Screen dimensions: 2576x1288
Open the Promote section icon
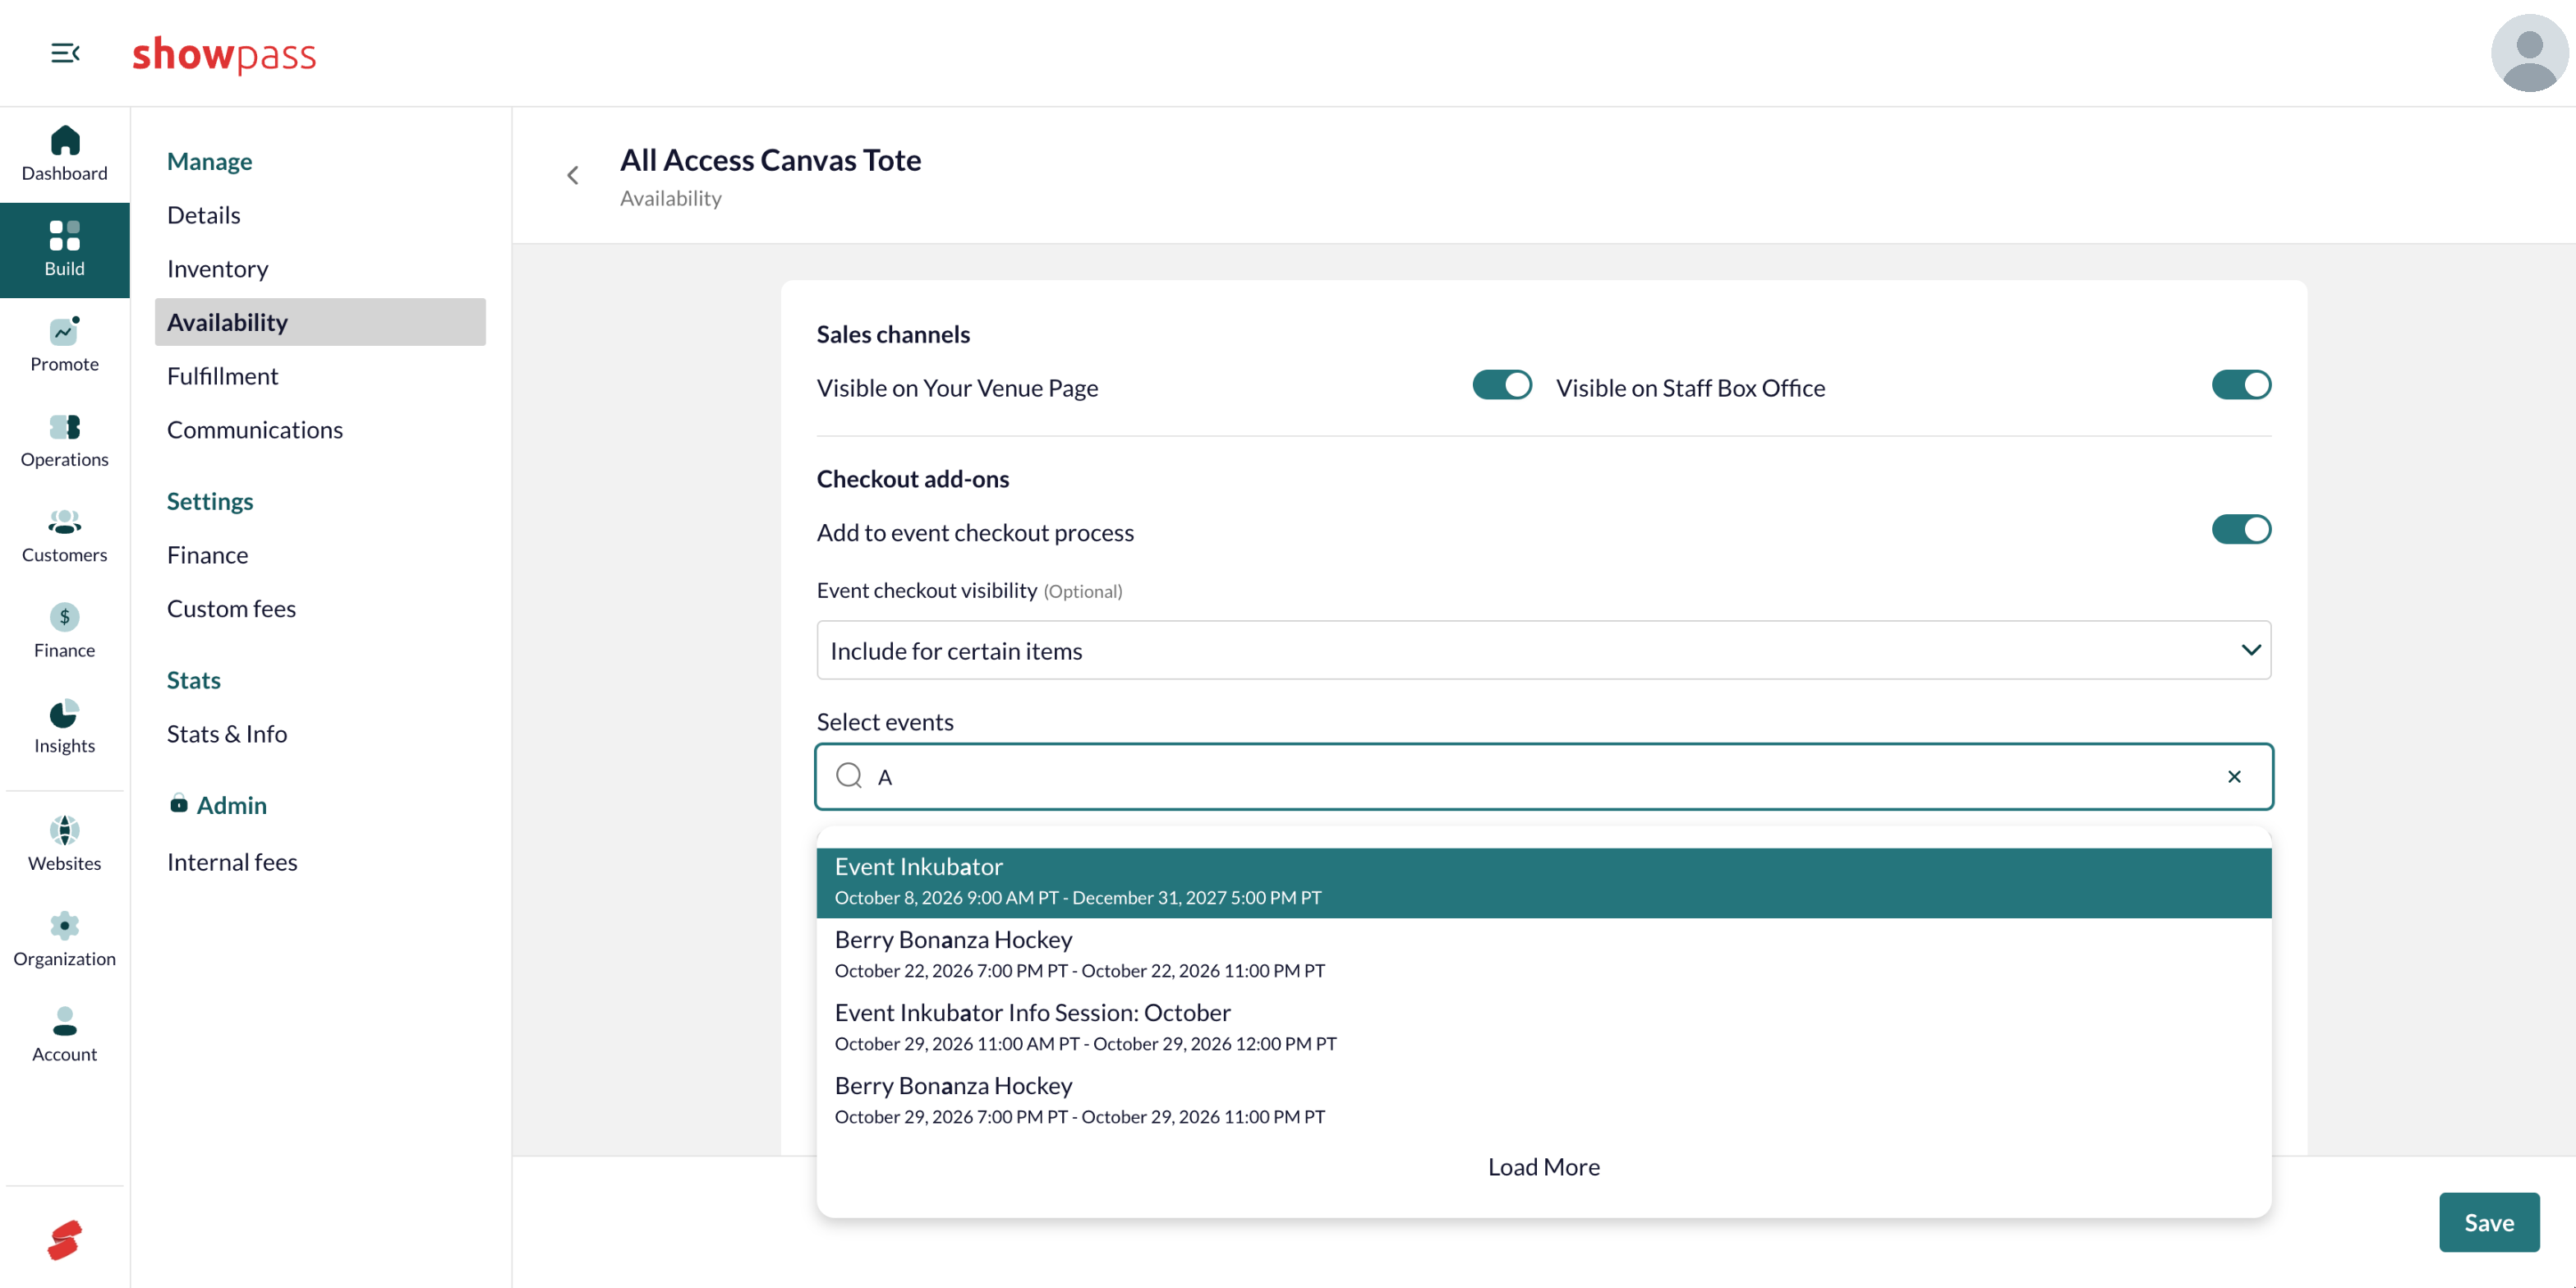click(x=65, y=330)
